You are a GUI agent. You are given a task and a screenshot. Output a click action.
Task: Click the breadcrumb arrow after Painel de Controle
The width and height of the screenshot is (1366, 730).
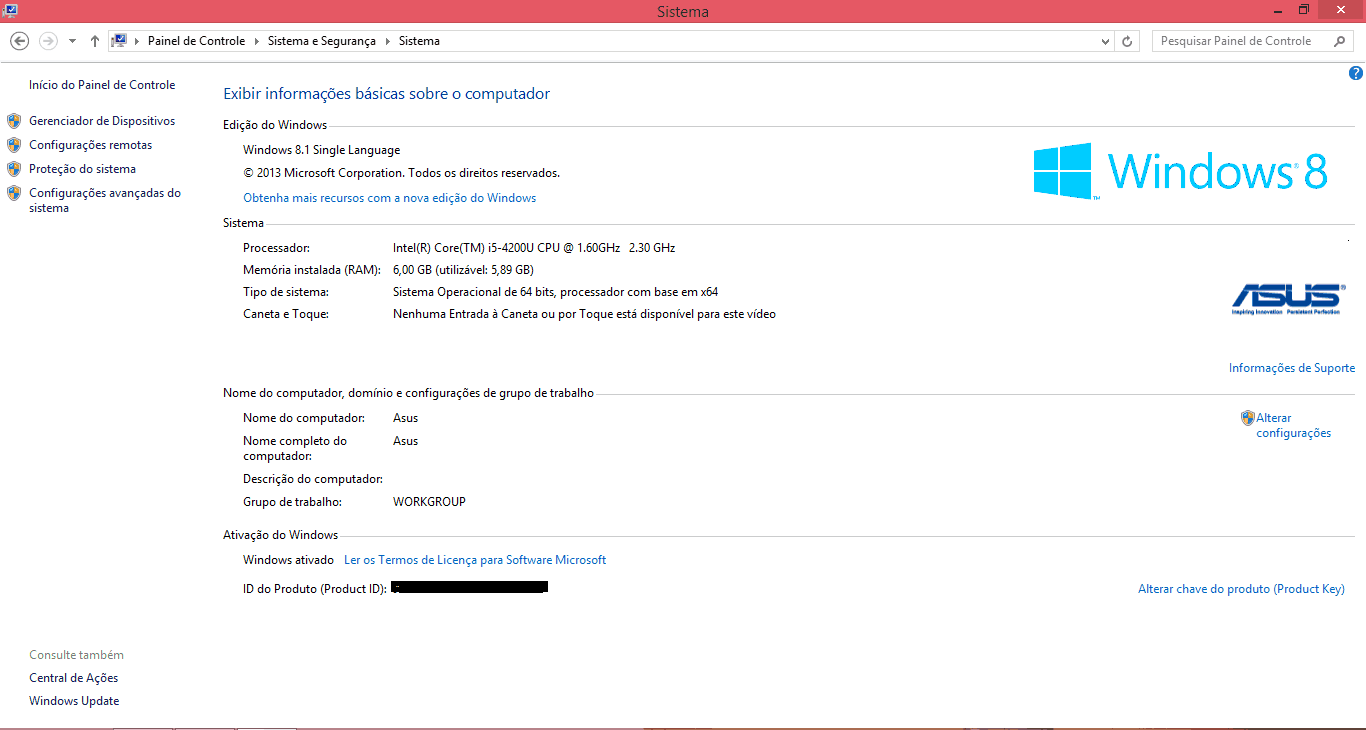[256, 41]
